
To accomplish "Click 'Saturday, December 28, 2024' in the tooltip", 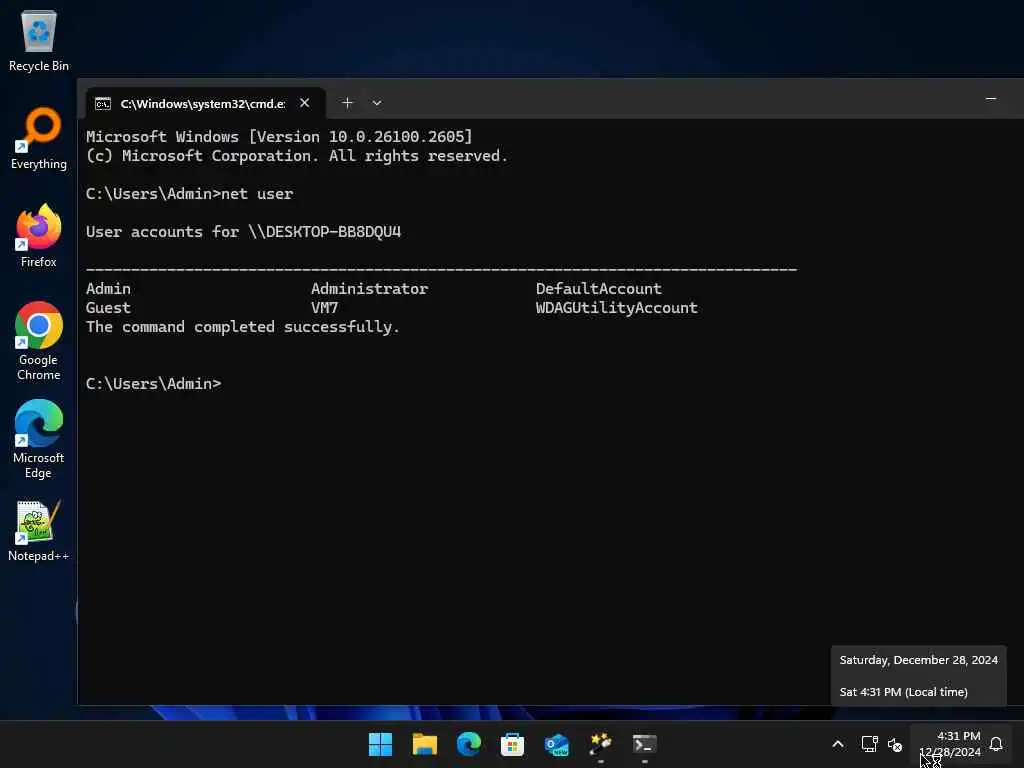I will [918, 660].
